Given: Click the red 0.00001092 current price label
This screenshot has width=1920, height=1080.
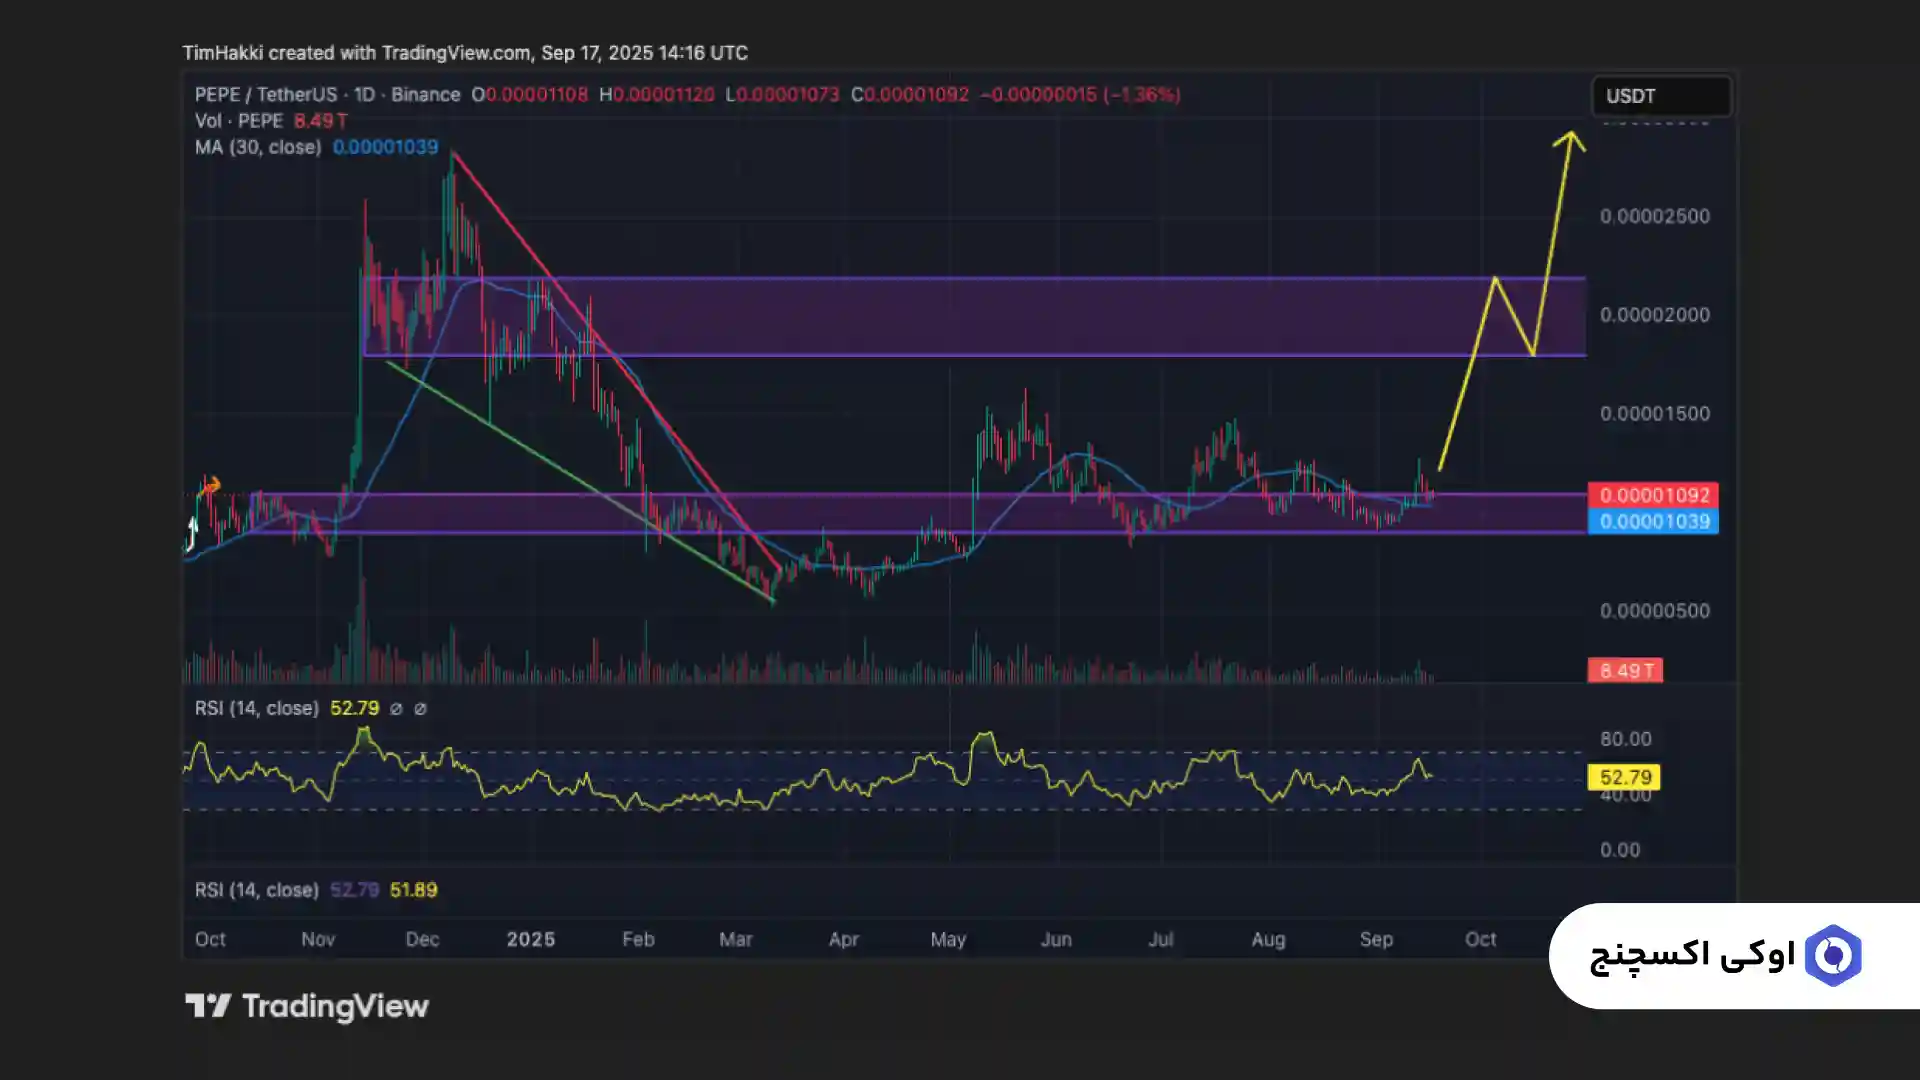Looking at the screenshot, I should pyautogui.click(x=1653, y=495).
